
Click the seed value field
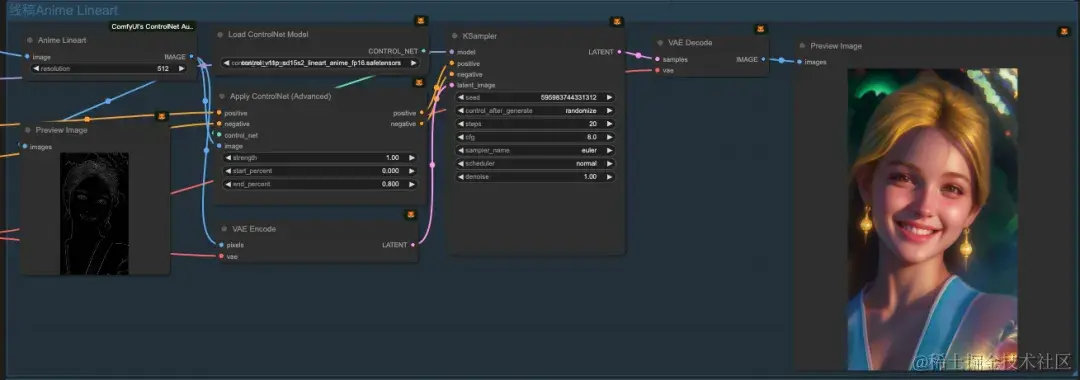pyautogui.click(x=535, y=98)
